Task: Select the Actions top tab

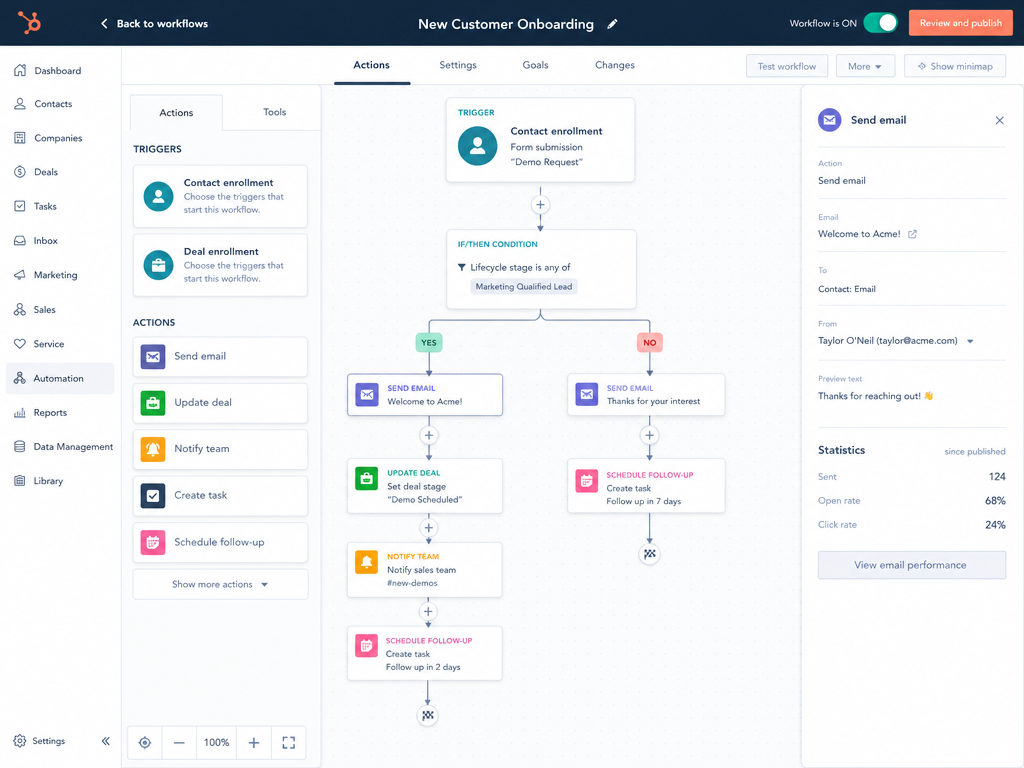Action: click(x=372, y=65)
